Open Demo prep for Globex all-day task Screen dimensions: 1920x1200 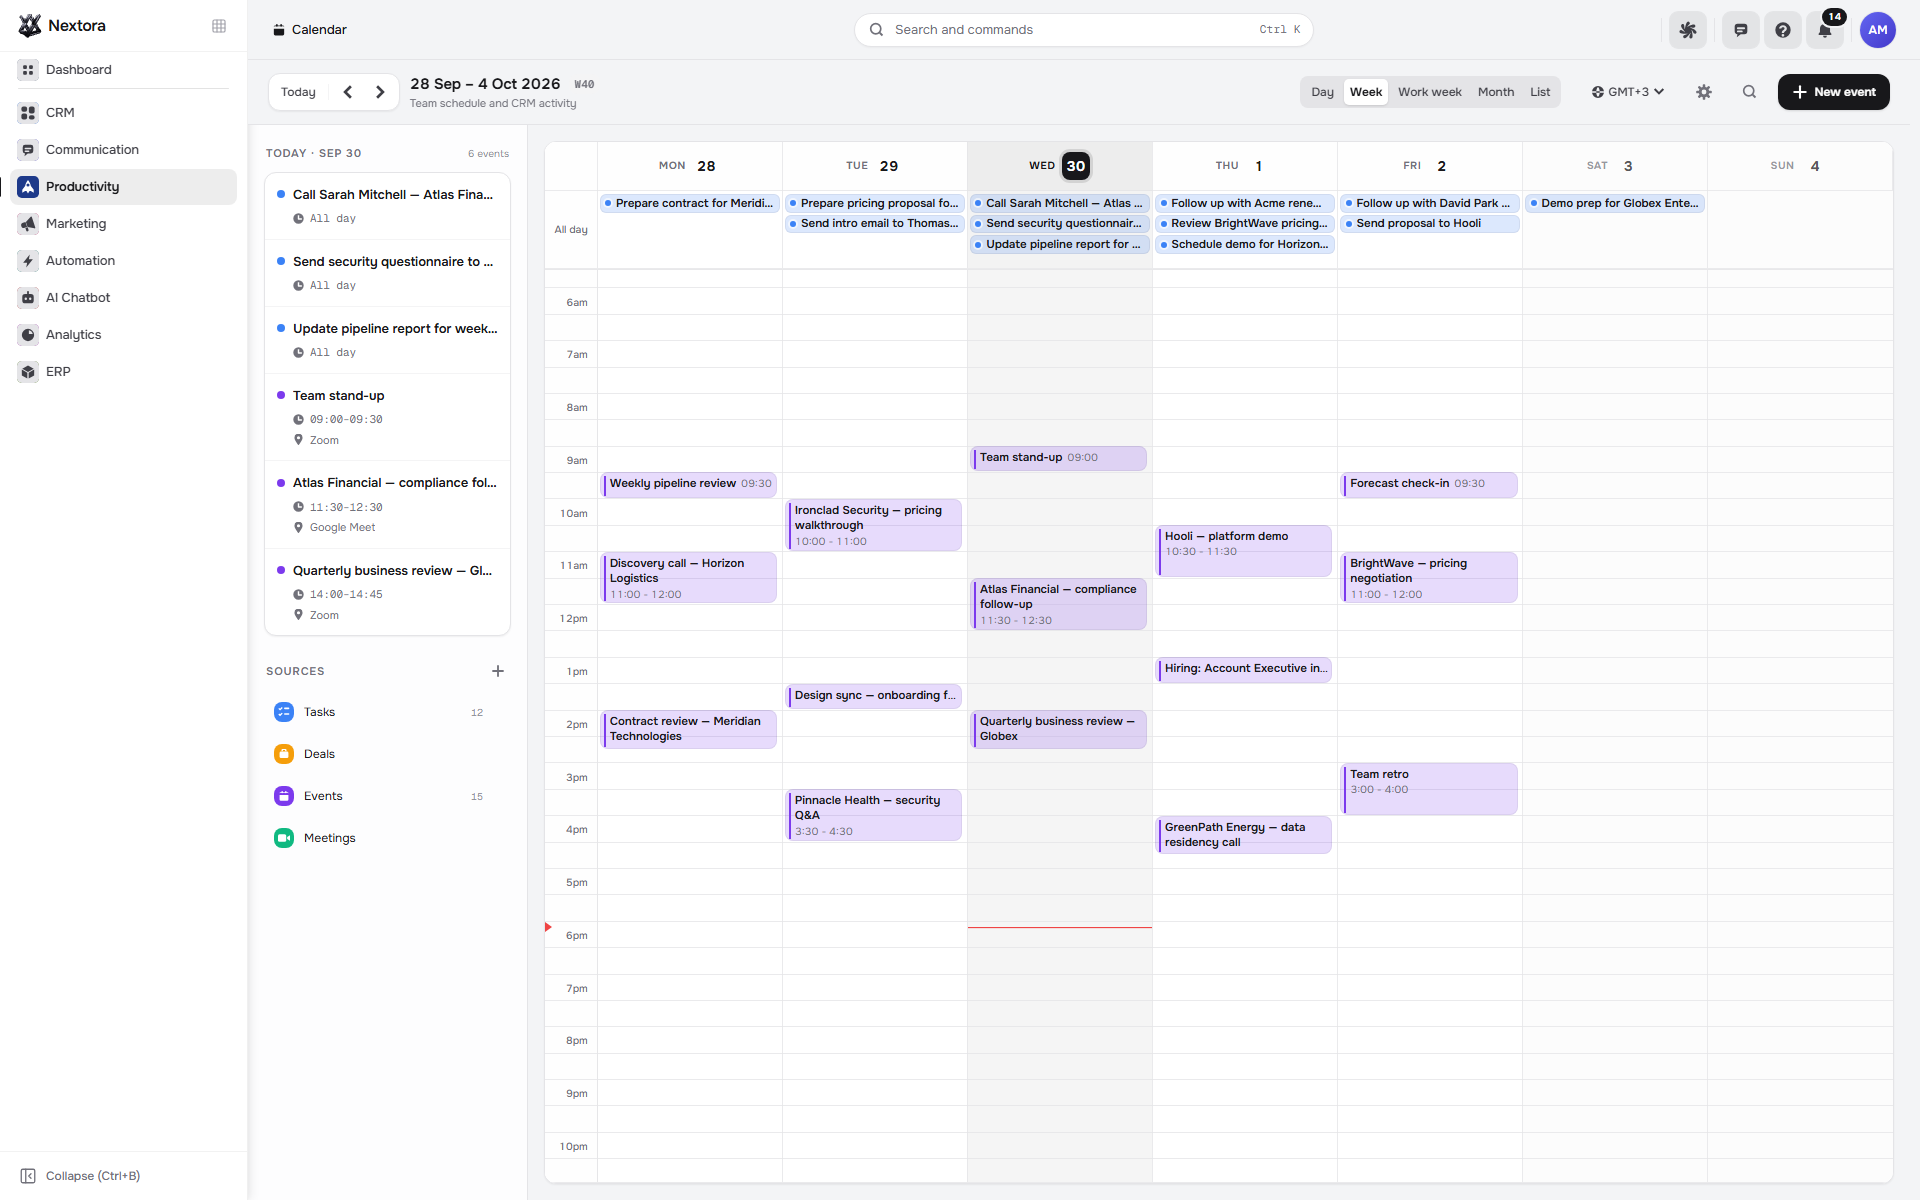pos(1614,203)
